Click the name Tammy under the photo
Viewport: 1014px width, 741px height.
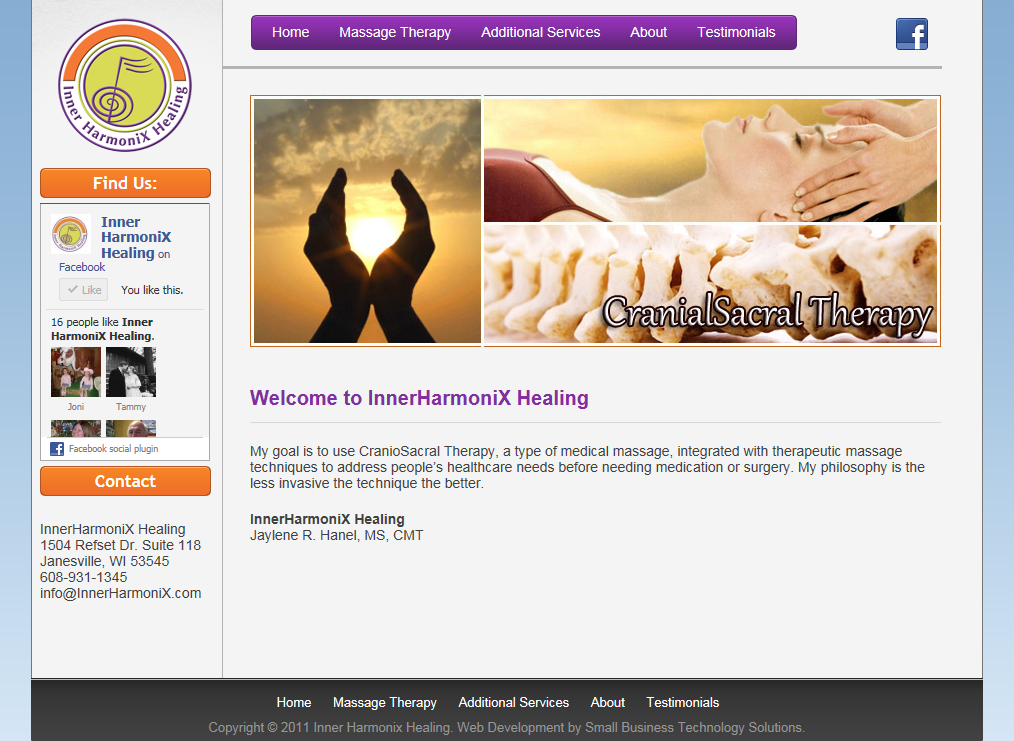pos(131,407)
